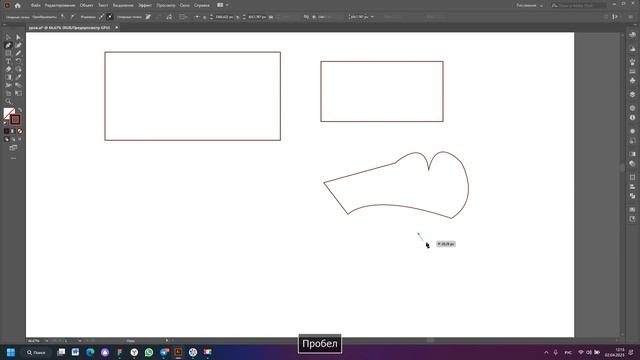Viewport: 640px width, 360px height.
Task: Open WhatsApp from the taskbar
Action: 149,352
